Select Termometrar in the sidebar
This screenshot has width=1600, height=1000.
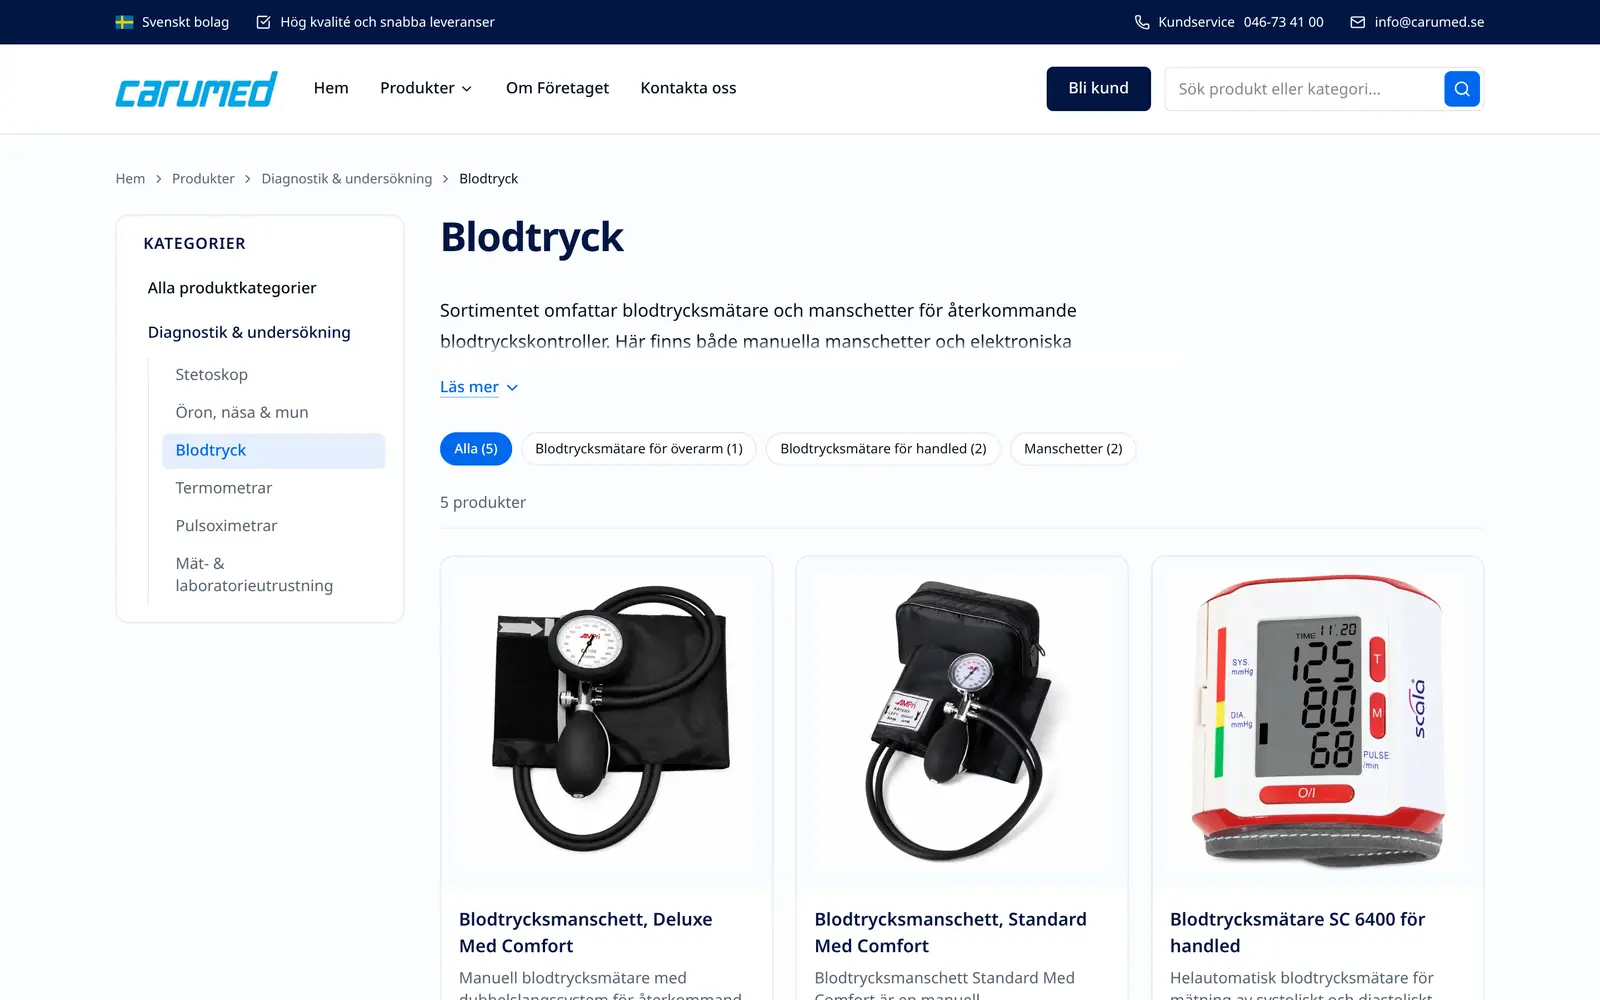coord(224,488)
